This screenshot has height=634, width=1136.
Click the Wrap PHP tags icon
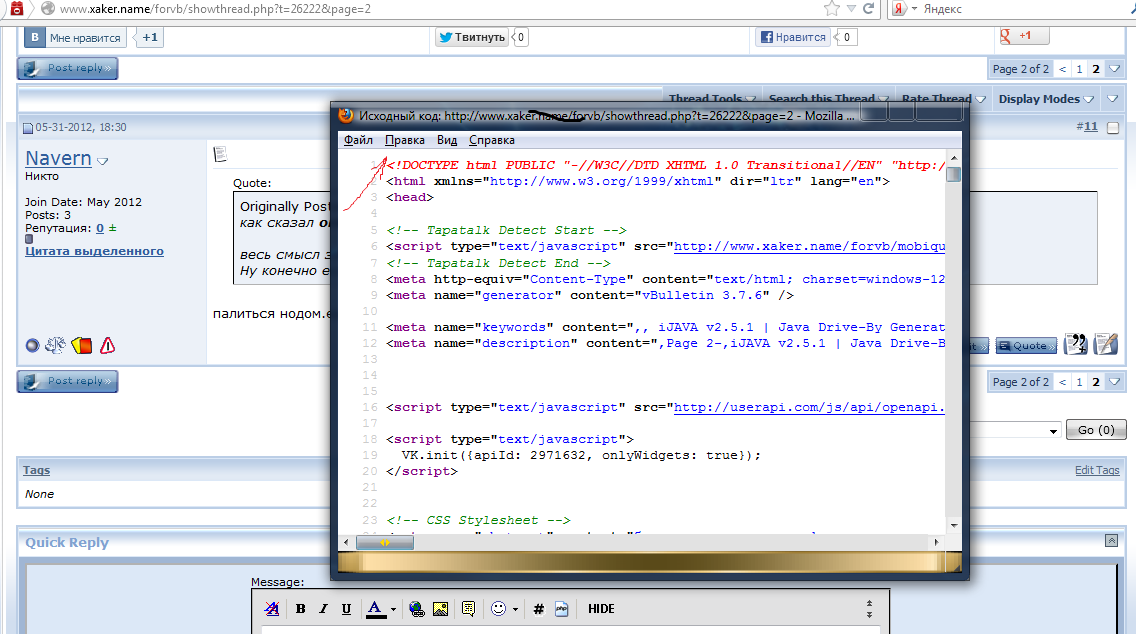coord(561,609)
